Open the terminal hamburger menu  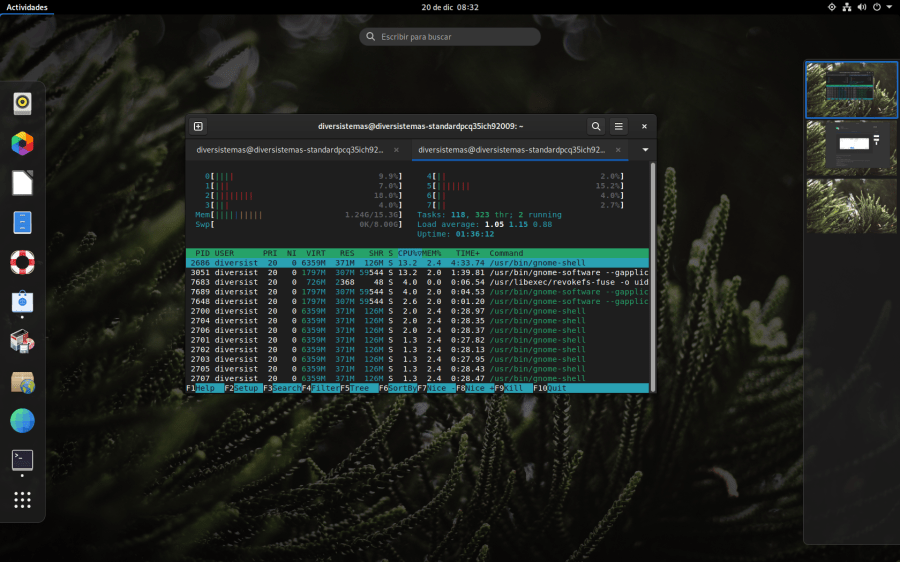(619, 126)
